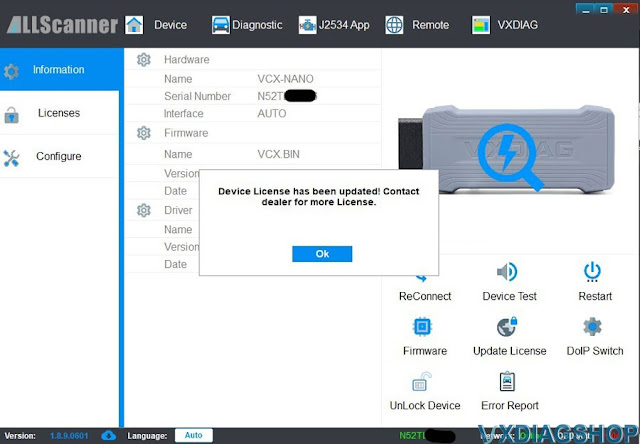
Task: Click the ReConnect label
Action: [x=425, y=296]
